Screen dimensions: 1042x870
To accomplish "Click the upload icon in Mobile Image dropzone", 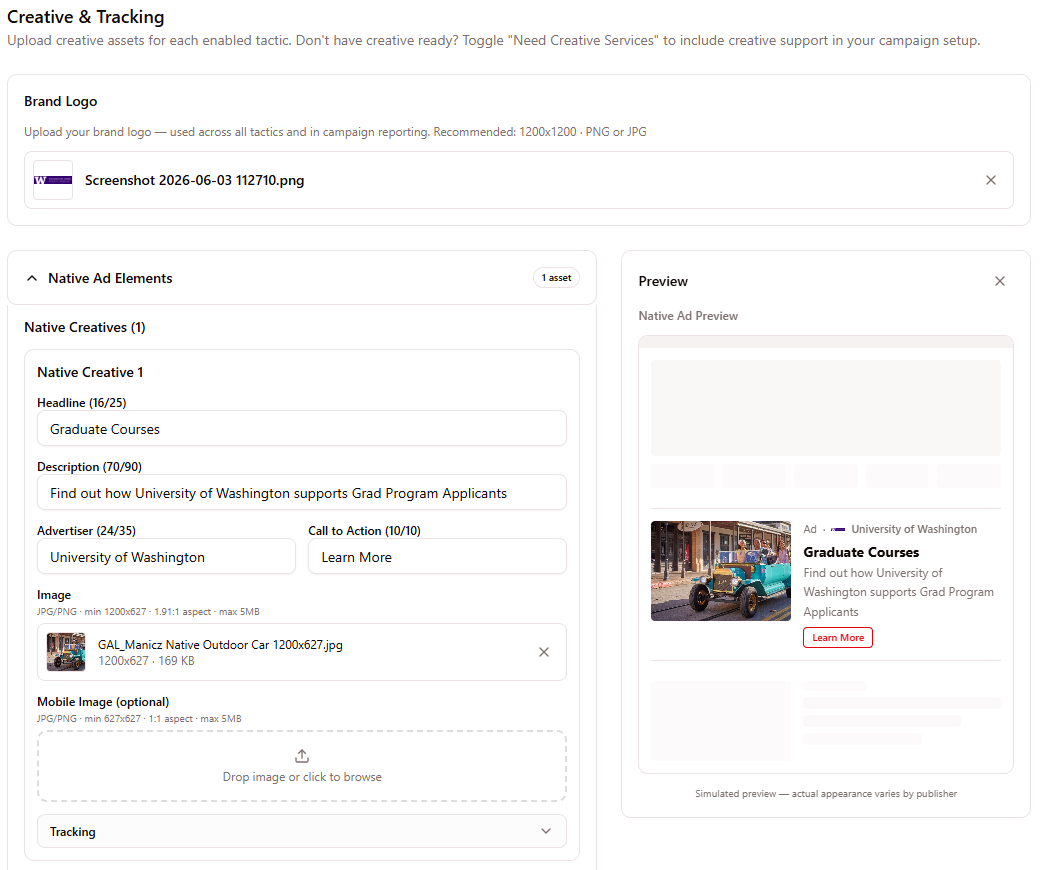I will [x=302, y=756].
